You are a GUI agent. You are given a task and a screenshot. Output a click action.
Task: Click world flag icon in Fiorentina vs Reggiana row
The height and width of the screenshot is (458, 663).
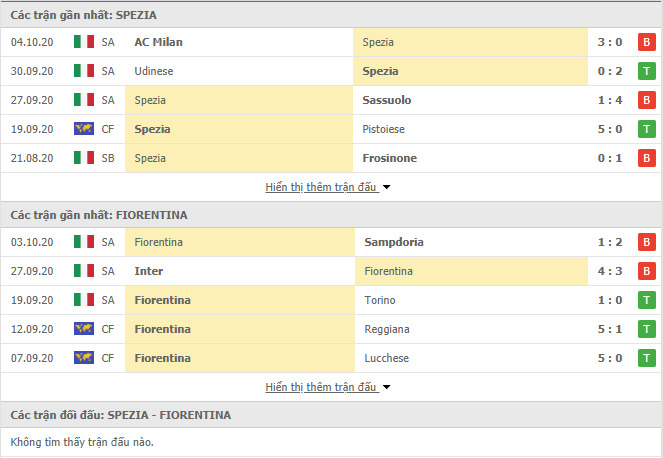coord(84,329)
